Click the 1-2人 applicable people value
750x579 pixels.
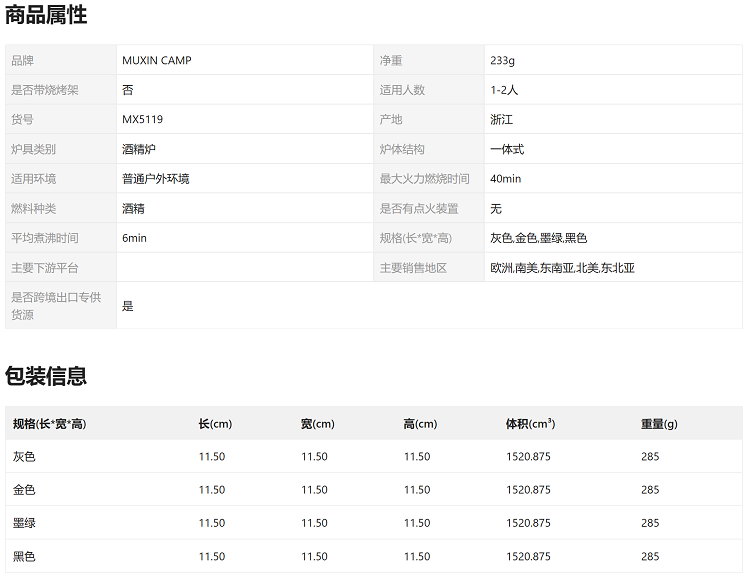click(x=504, y=90)
